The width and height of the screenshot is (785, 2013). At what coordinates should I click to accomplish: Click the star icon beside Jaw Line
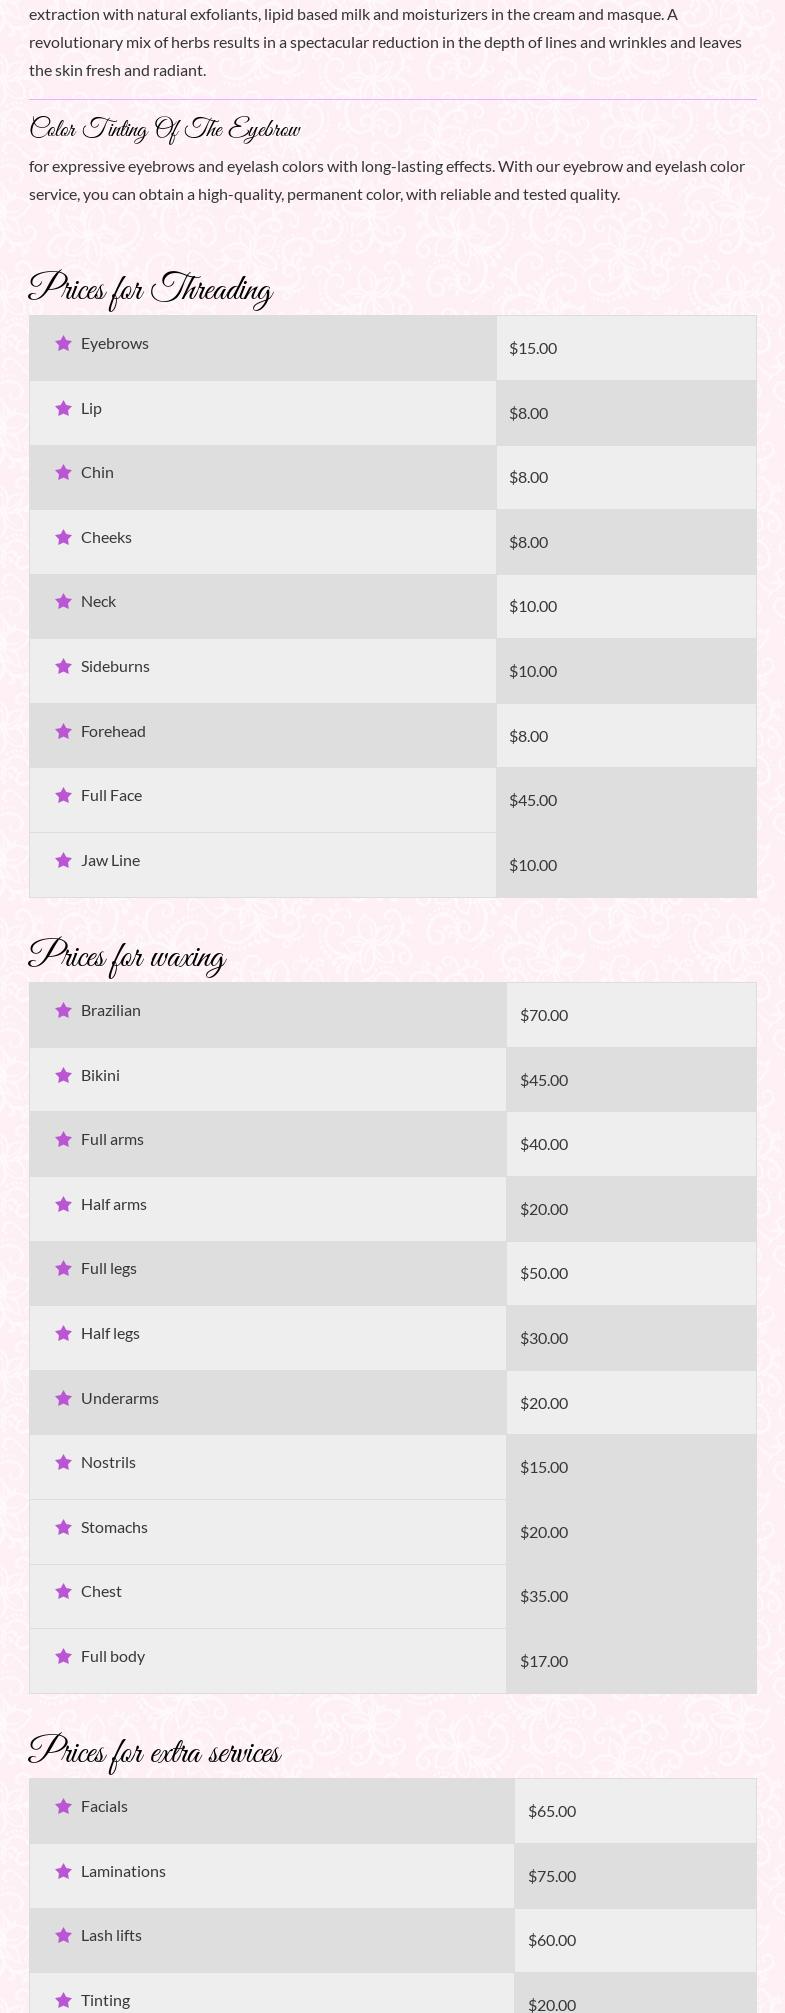64,861
